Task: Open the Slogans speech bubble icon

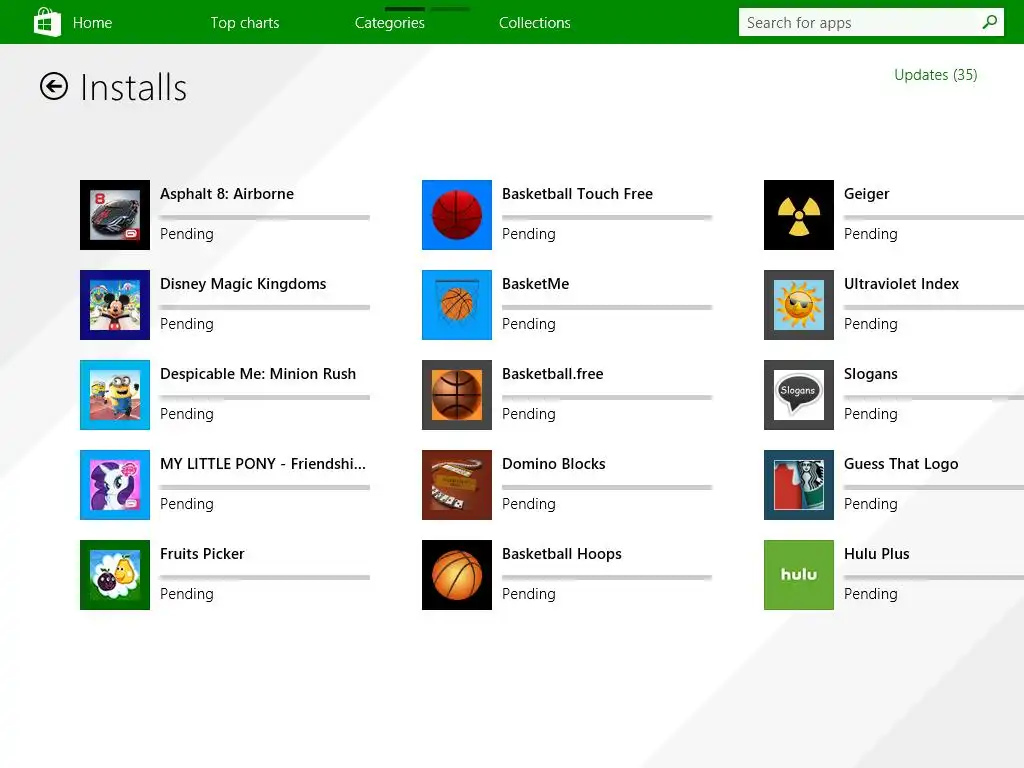Action: tap(799, 395)
